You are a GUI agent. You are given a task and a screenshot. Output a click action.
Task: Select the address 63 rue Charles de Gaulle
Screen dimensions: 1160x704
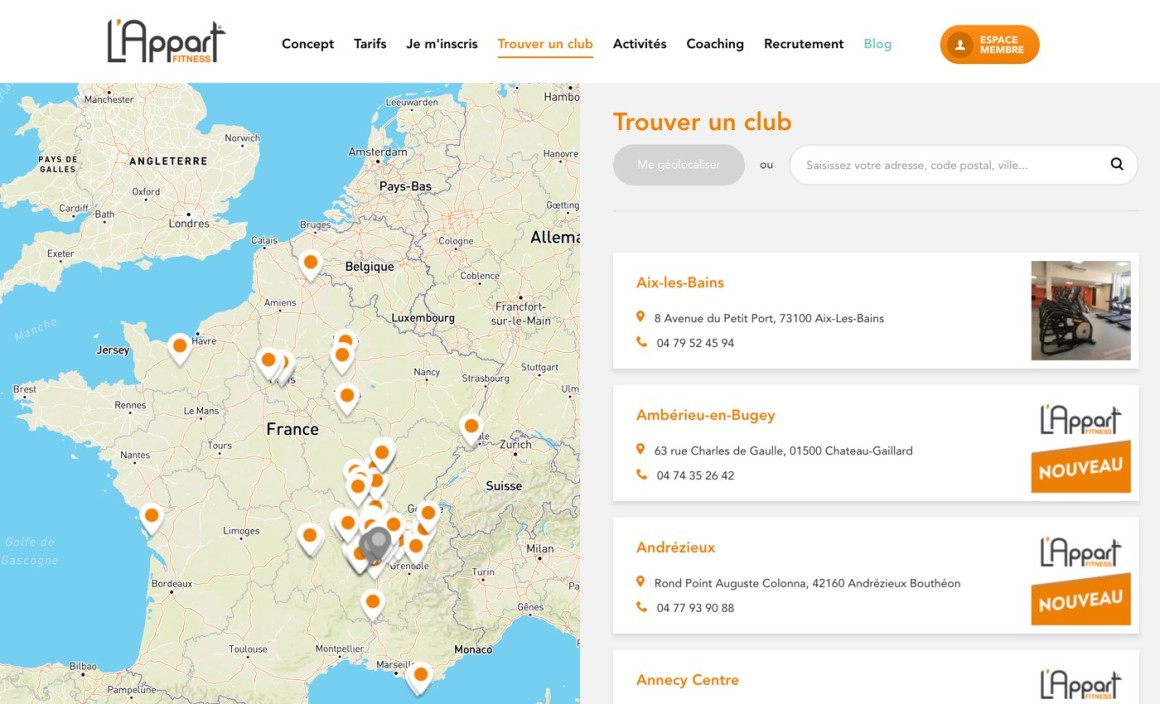click(x=783, y=451)
